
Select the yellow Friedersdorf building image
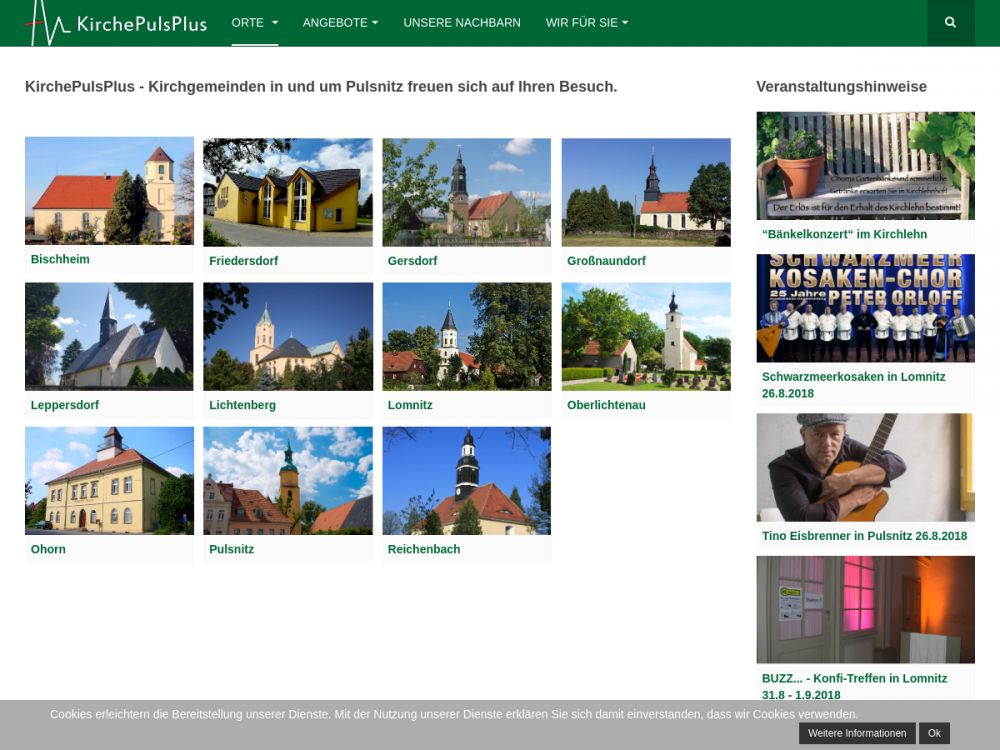tap(287, 192)
